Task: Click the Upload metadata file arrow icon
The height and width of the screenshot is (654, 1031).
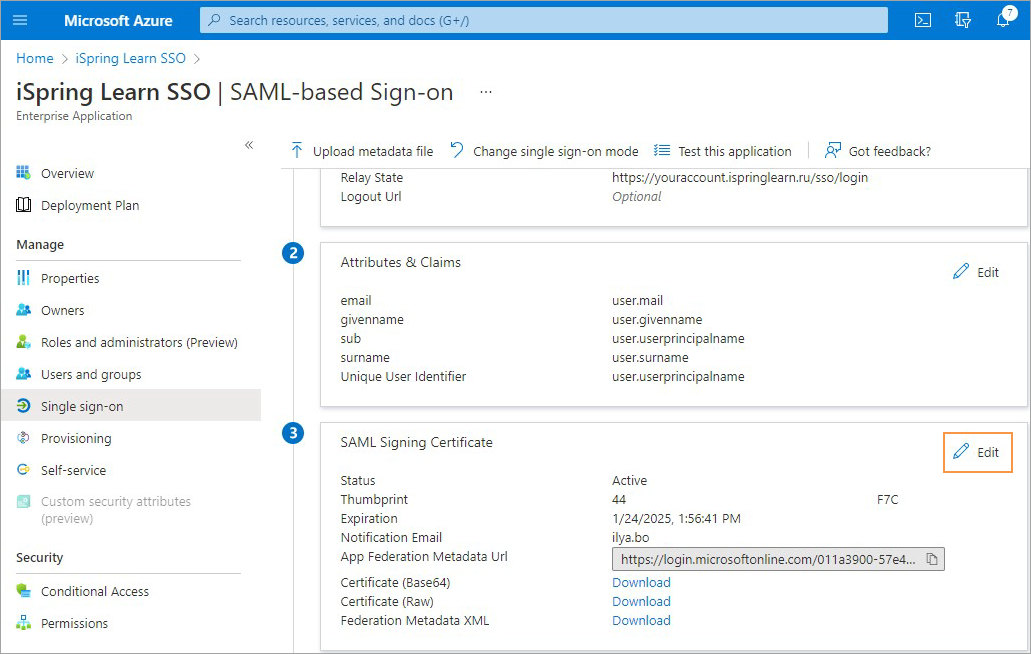Action: click(297, 151)
